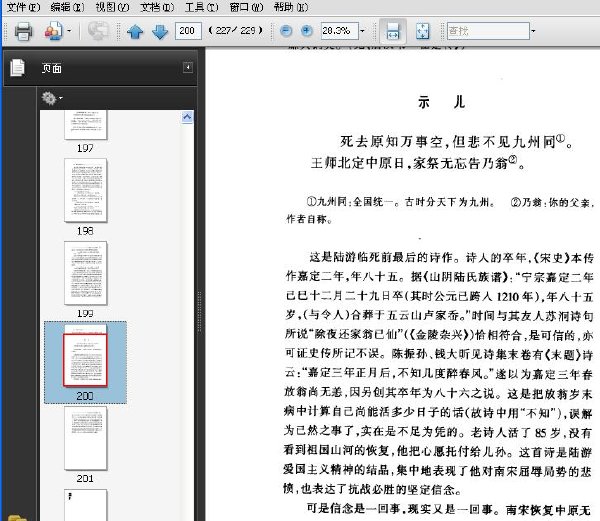Expand the share icon dropdown arrow
The height and width of the screenshot is (521, 600).
tap(69, 31)
